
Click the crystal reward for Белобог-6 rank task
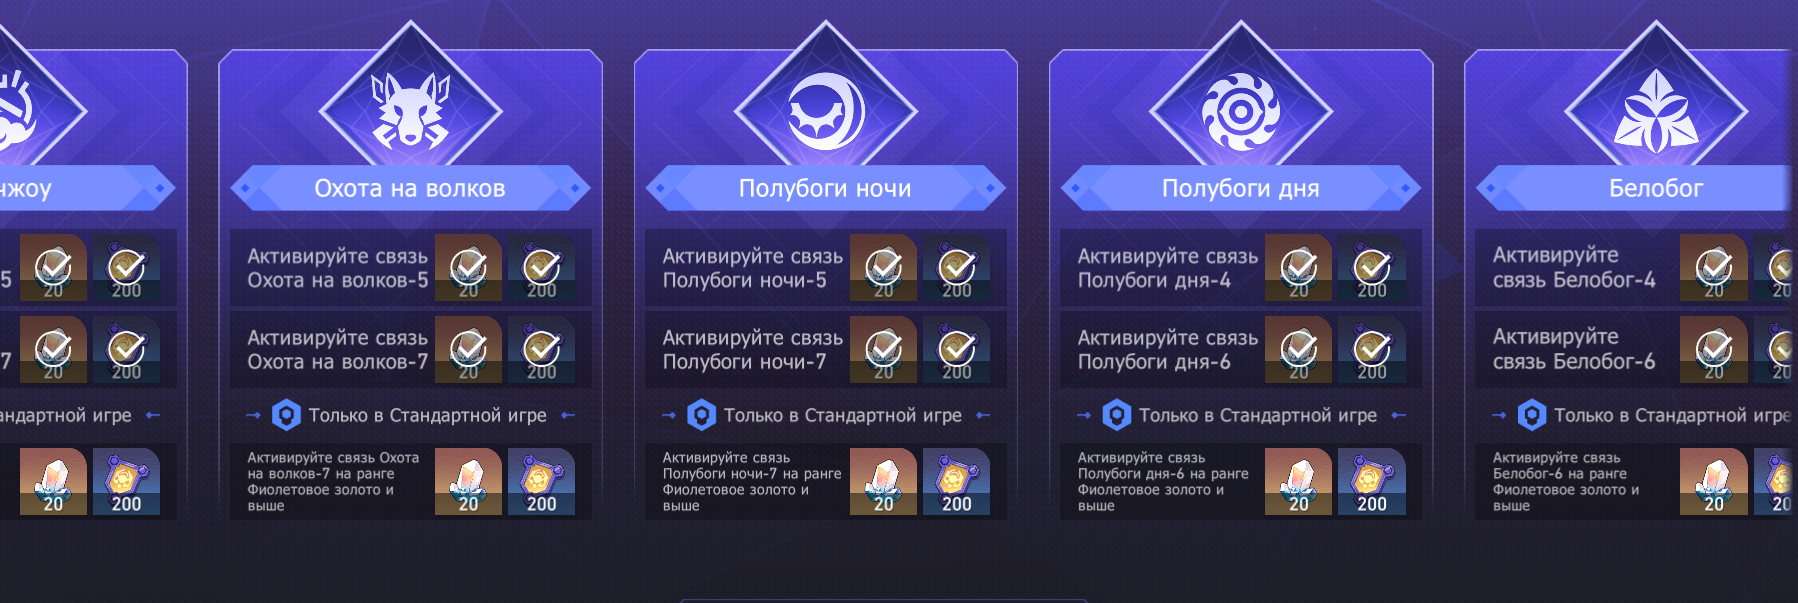tap(1713, 482)
